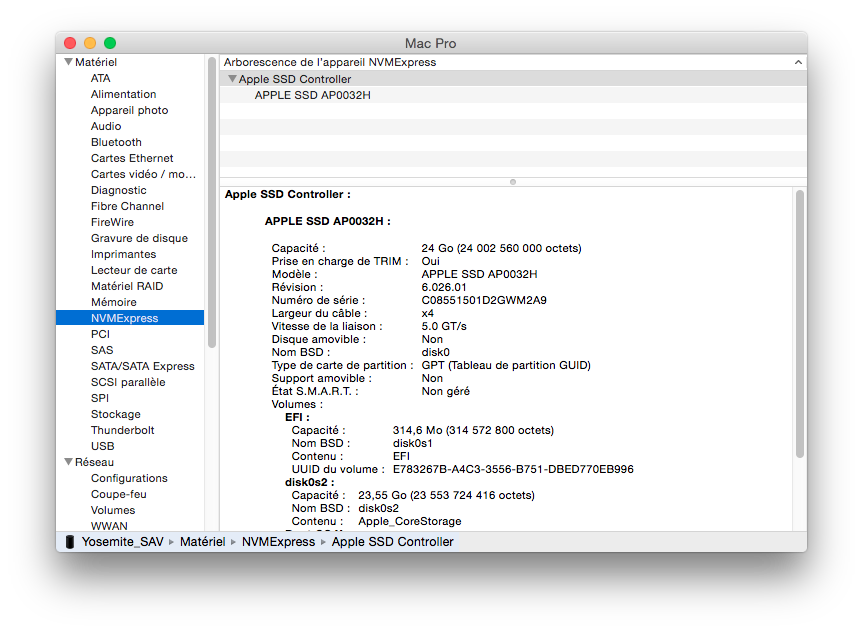Screen dimensions: 863x632
Task: Select Fibre Channel in the sidebar
Action: point(127,206)
